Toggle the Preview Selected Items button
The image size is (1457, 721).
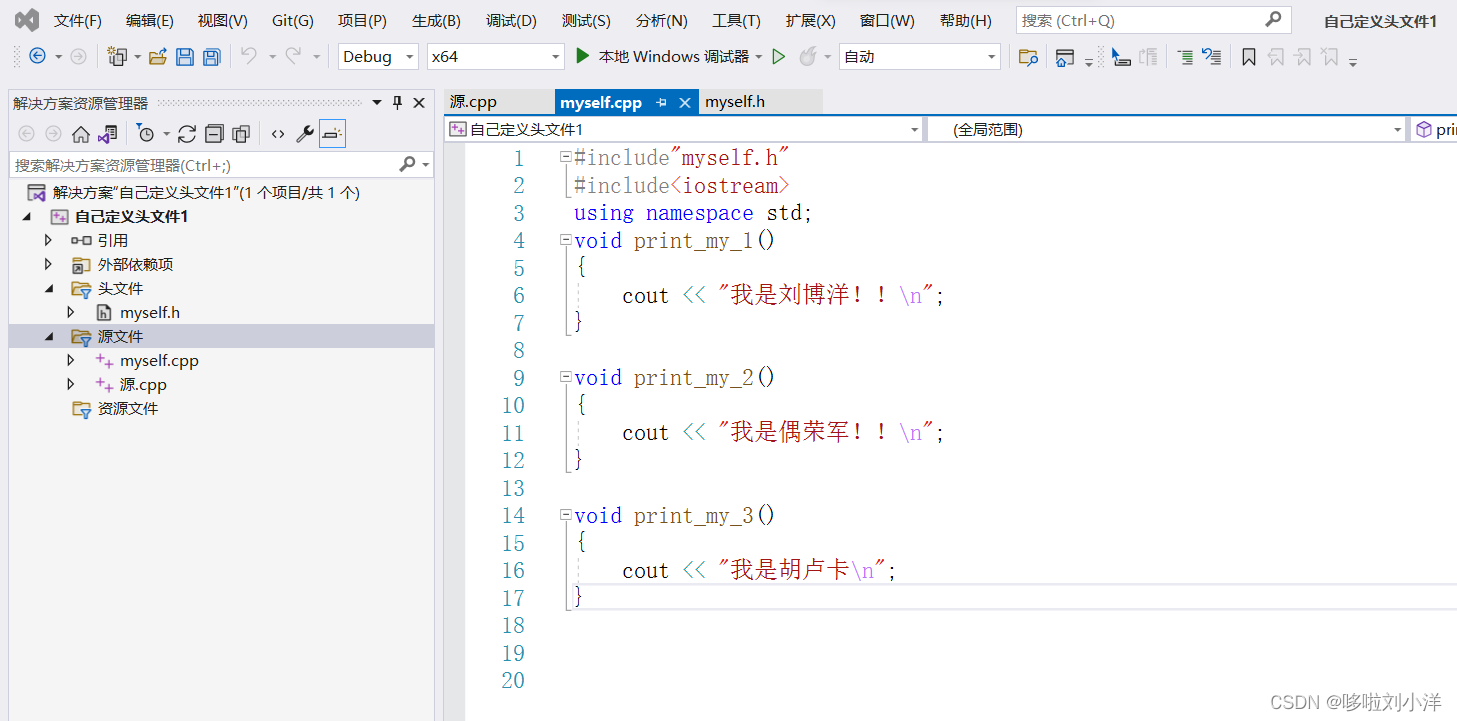point(333,134)
